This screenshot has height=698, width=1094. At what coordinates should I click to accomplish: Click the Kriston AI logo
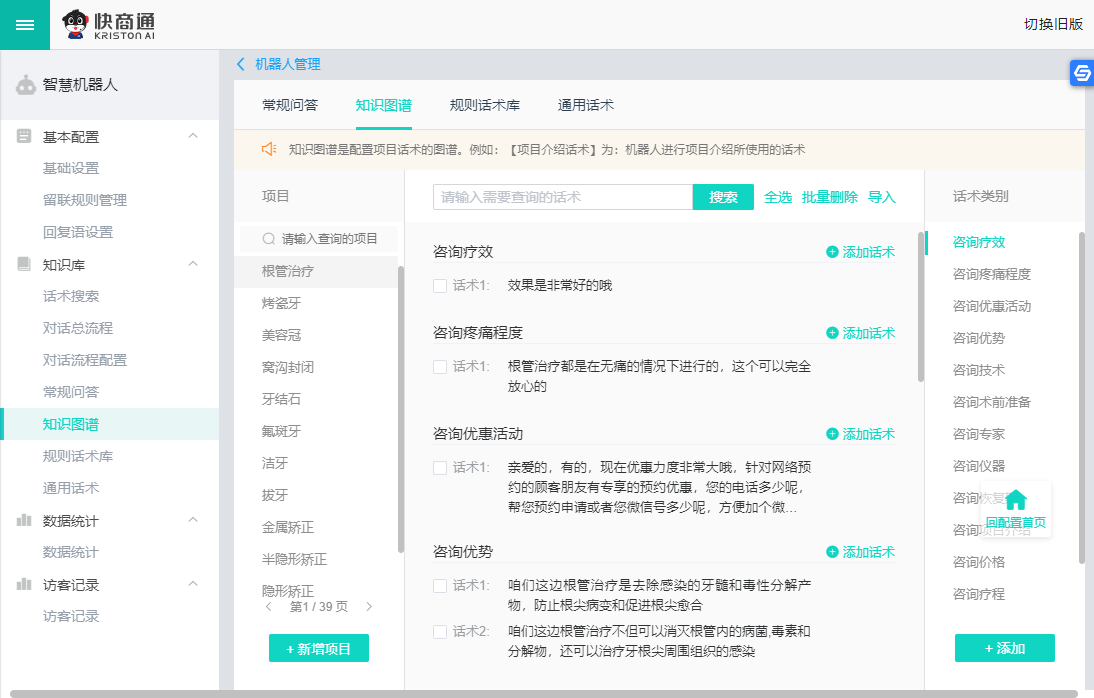point(108,25)
